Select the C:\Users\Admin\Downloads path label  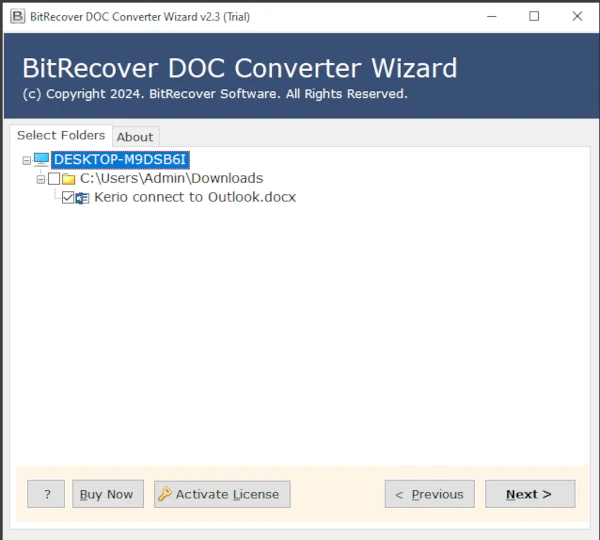171,178
